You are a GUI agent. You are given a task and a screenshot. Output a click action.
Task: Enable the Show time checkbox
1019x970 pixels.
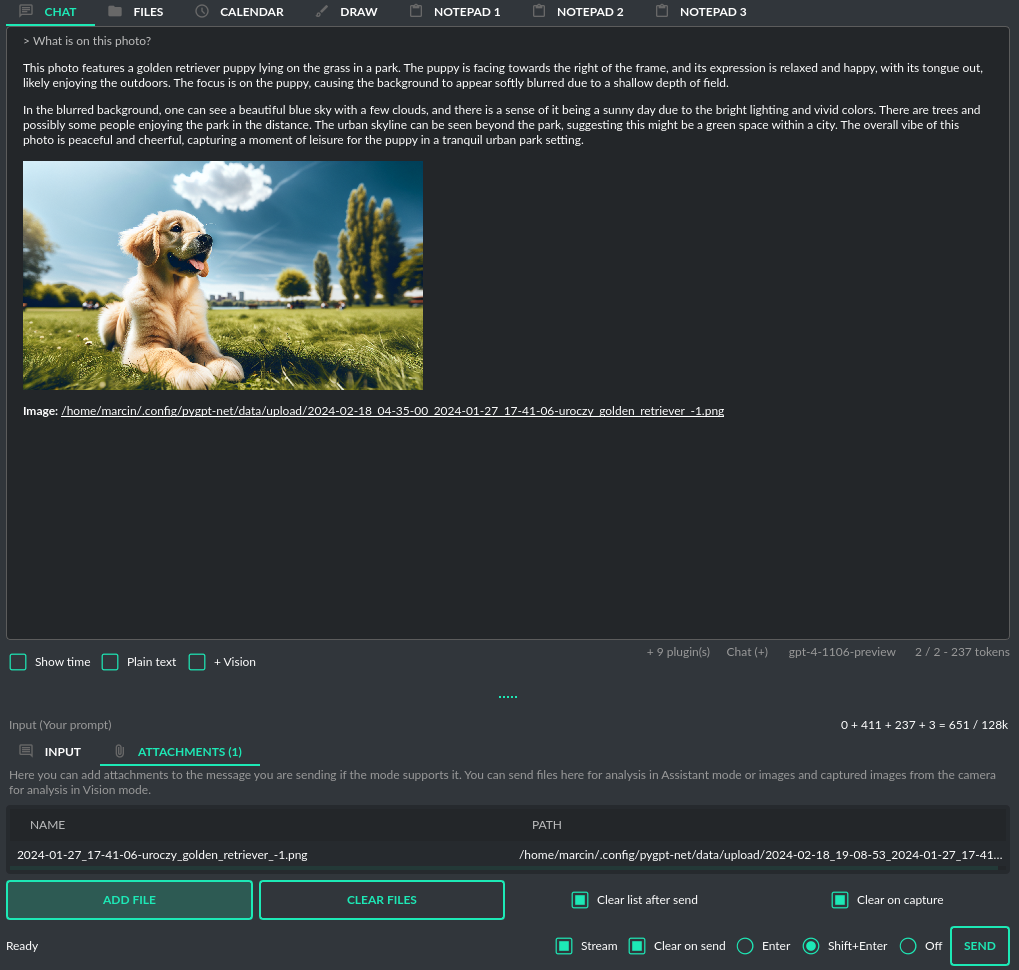pyautogui.click(x=18, y=662)
